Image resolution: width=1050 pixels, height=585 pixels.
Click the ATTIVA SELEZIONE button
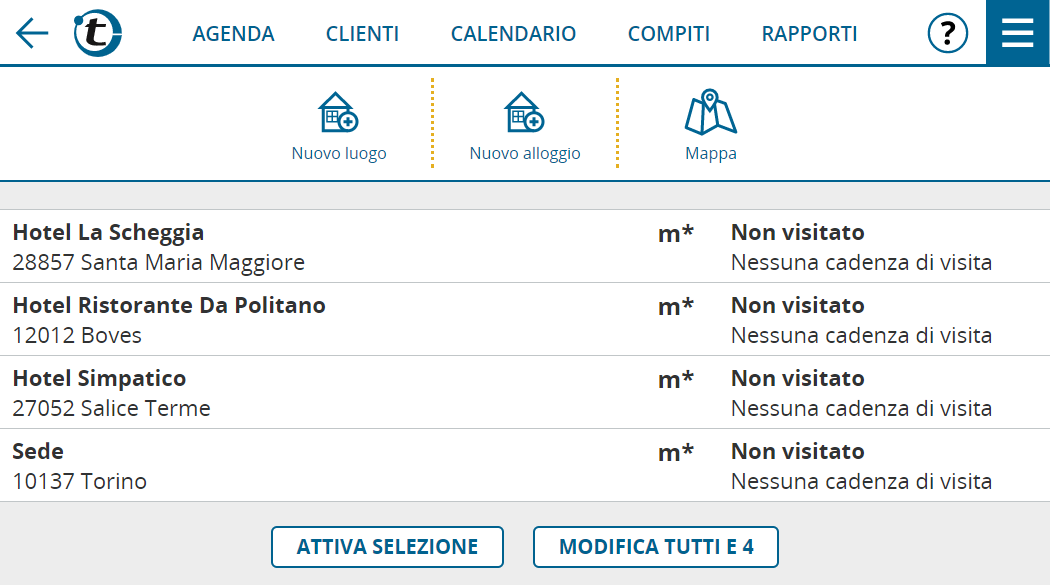point(387,547)
